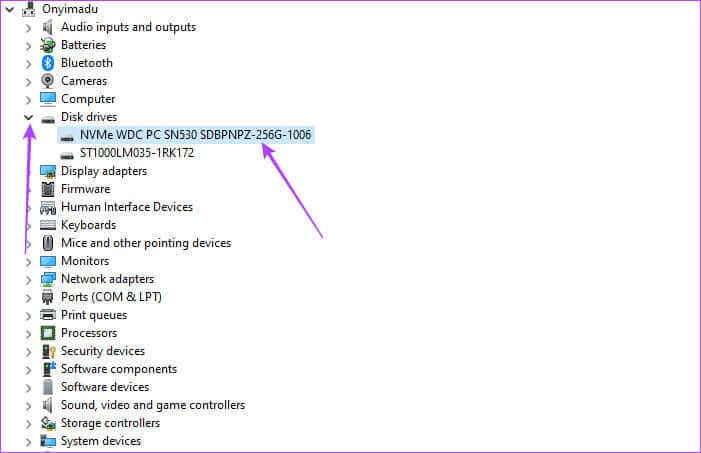Expand Audio inputs and outputs category
The image size is (701, 453).
point(28,28)
